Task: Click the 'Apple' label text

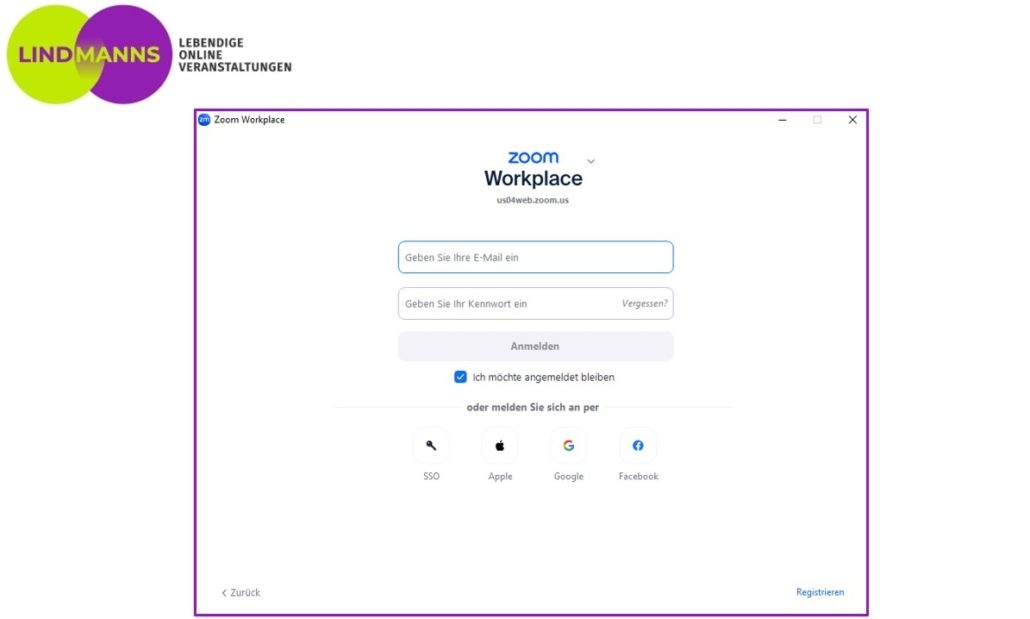Action: pyautogui.click(x=500, y=476)
